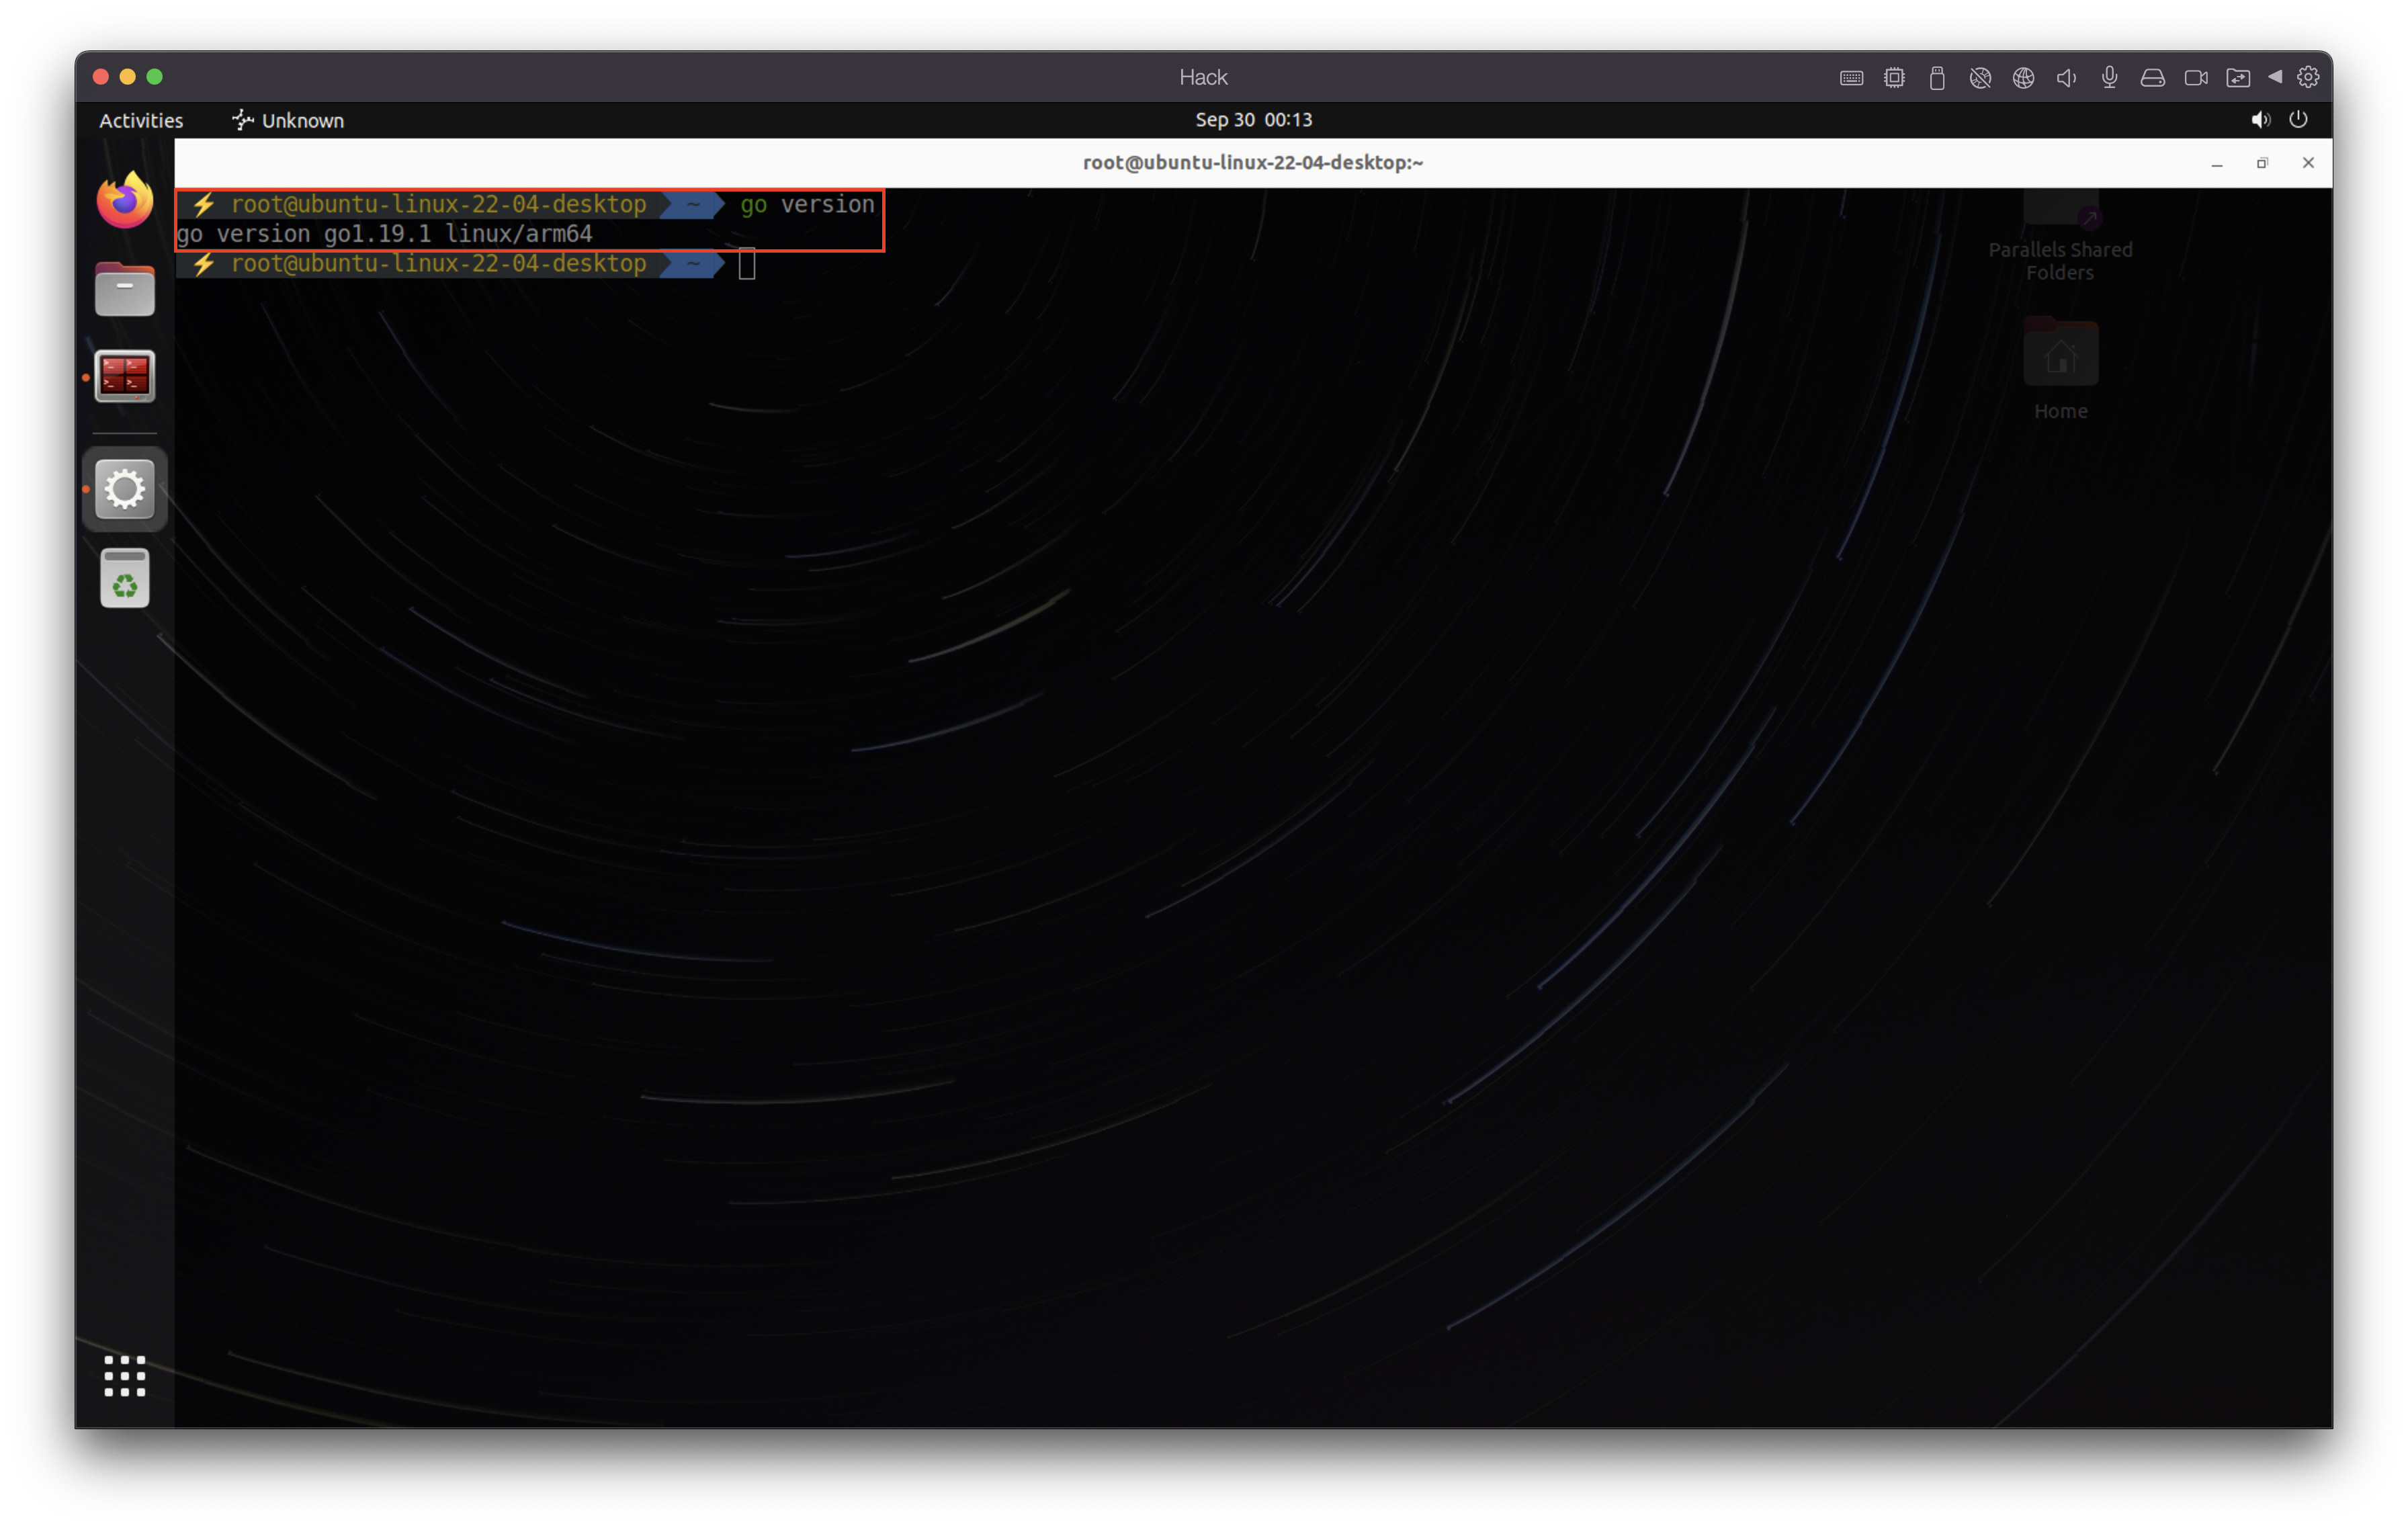Click the terminal title root@ubuntu-linux-22-04-desktop:~

click(x=1253, y=163)
